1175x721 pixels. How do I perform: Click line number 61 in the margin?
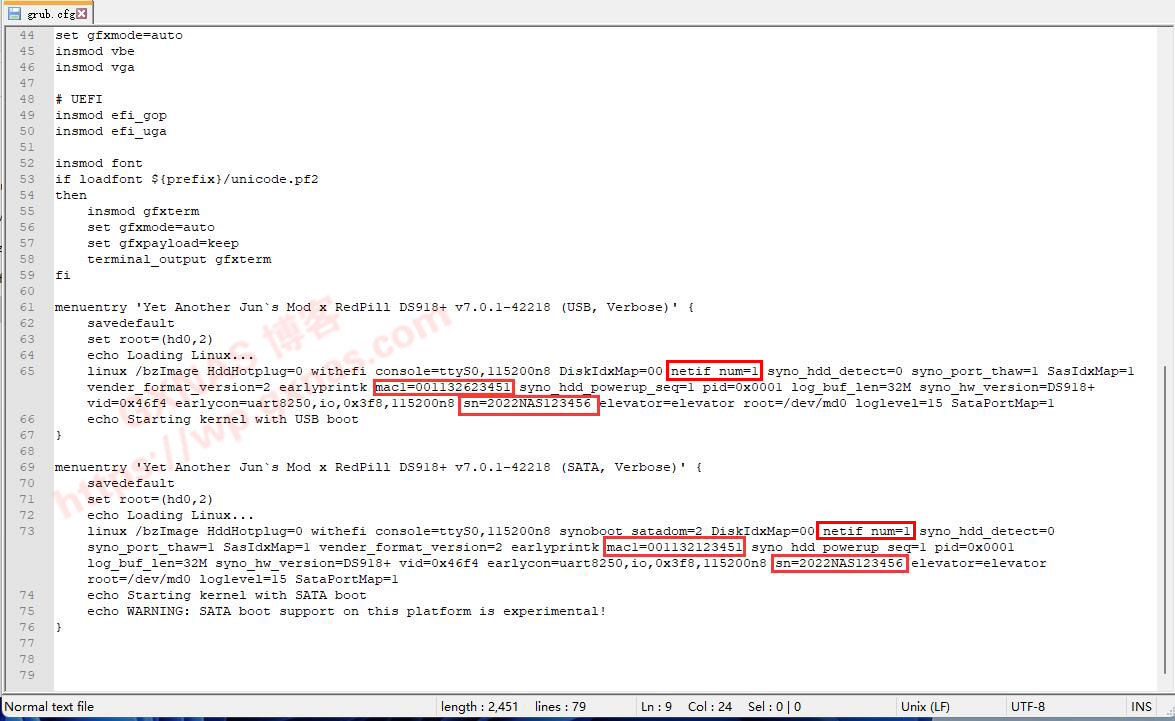click(x=27, y=307)
